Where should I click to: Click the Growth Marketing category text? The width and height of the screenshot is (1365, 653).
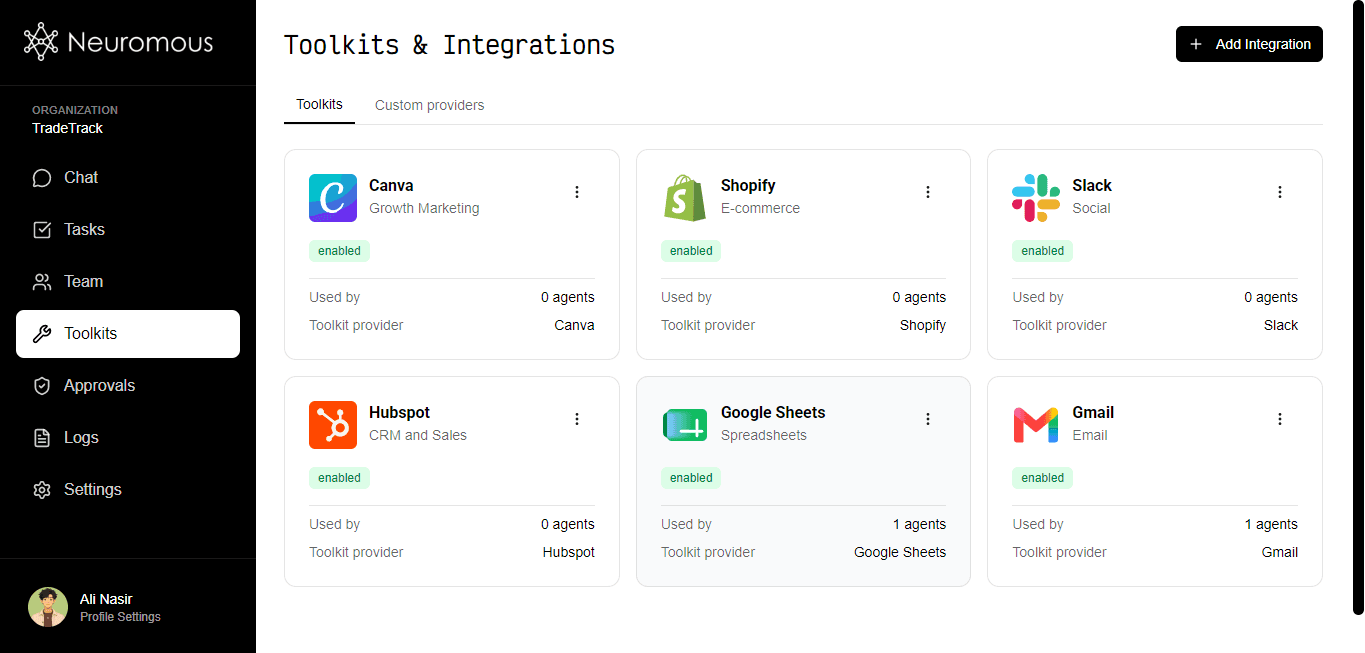[424, 208]
